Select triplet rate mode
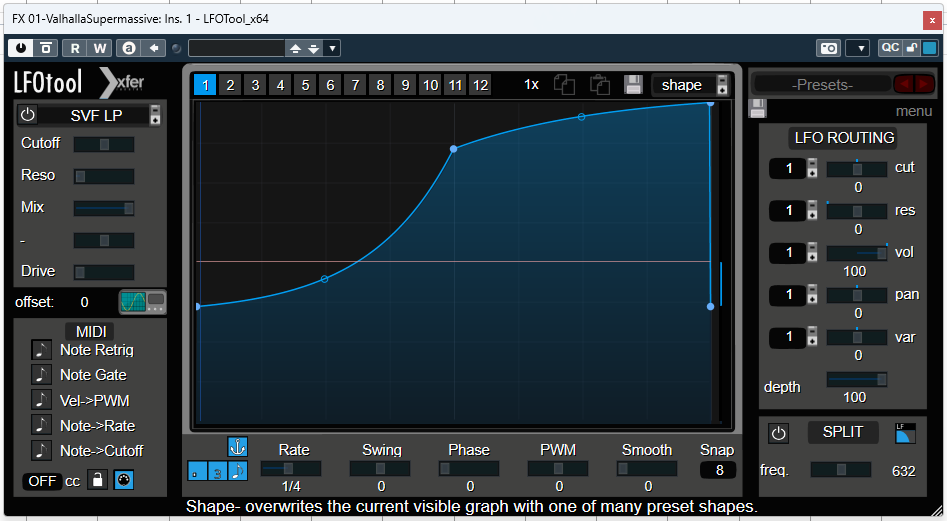This screenshot has width=947, height=521. [x=217, y=471]
